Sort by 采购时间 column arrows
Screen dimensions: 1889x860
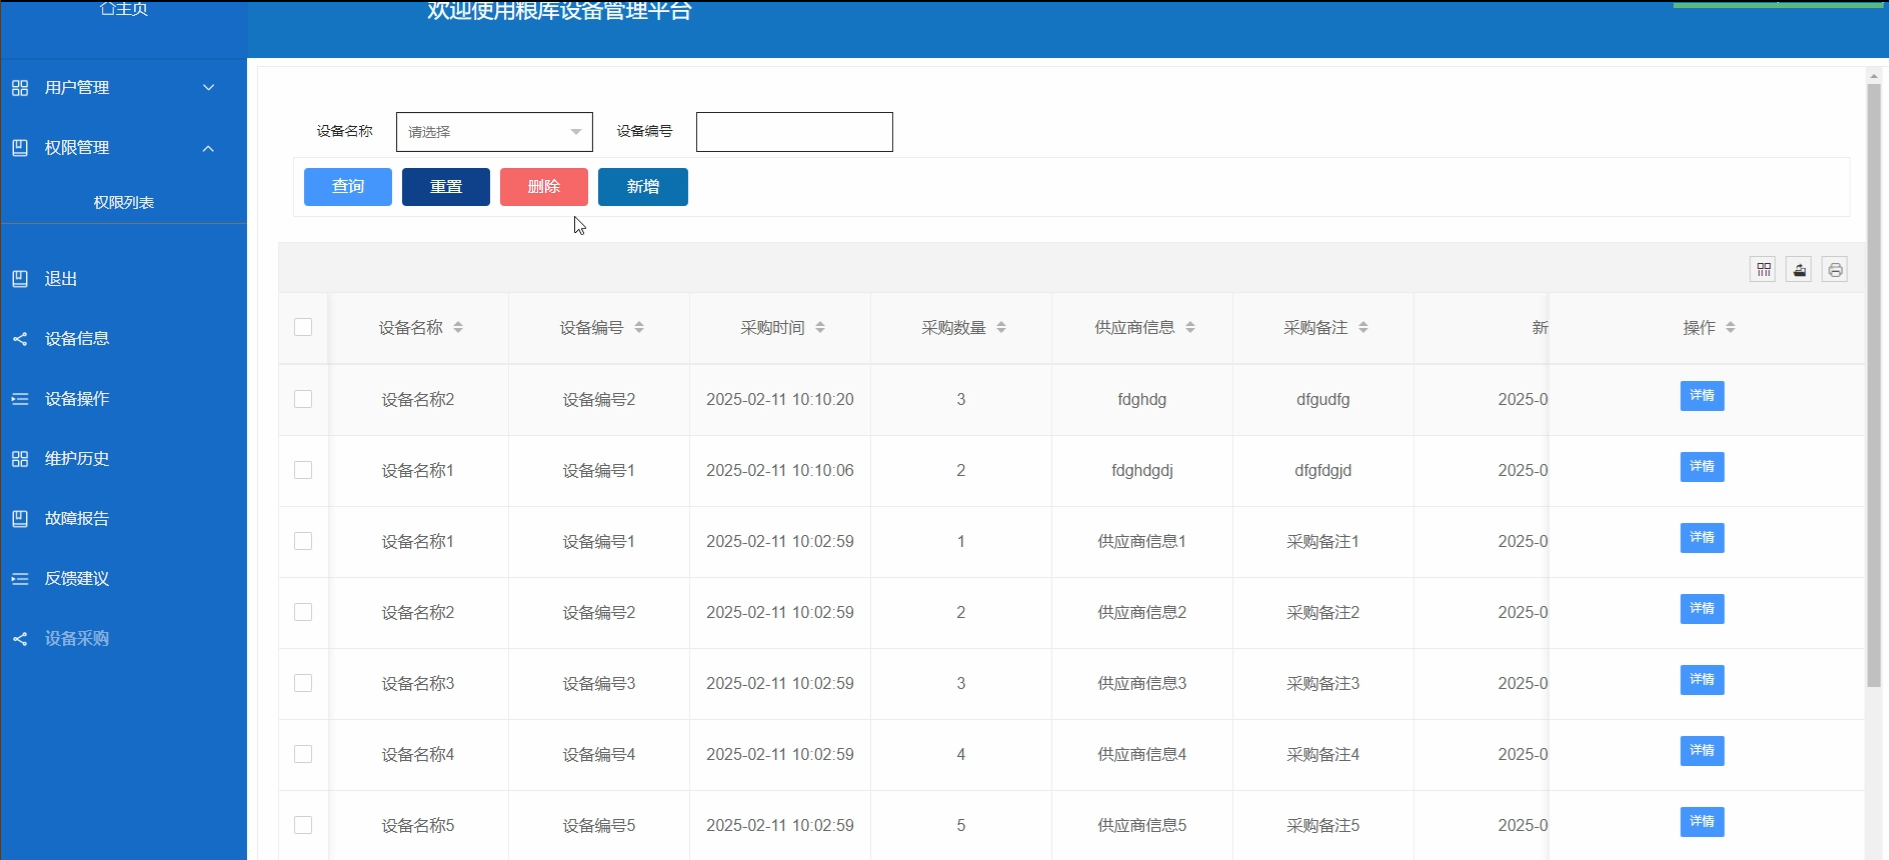coord(820,328)
